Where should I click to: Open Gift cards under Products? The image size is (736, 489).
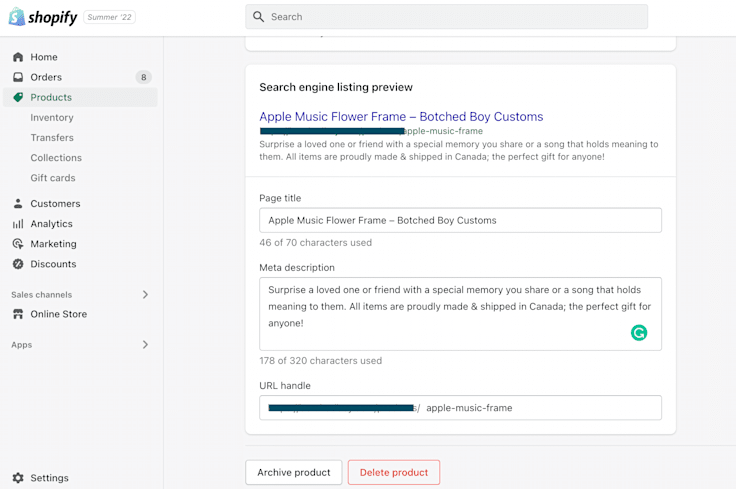click(53, 178)
